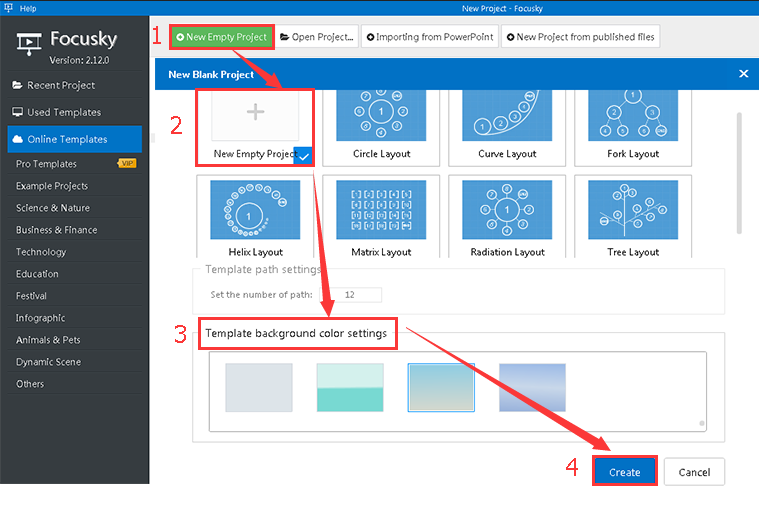Click the Open Project button
Screen dimensions: 759x515
coord(317,37)
